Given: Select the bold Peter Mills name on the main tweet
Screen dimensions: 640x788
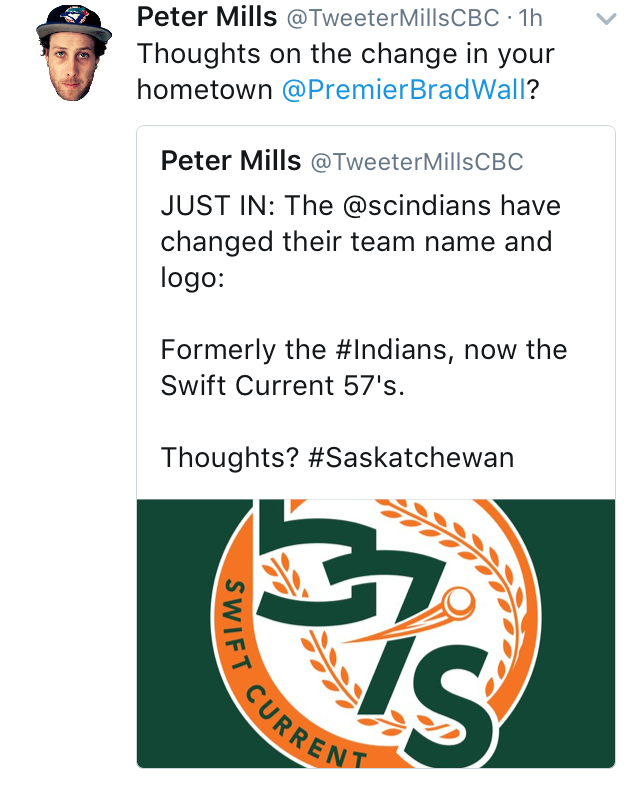Looking at the screenshot, I should pos(206,17).
